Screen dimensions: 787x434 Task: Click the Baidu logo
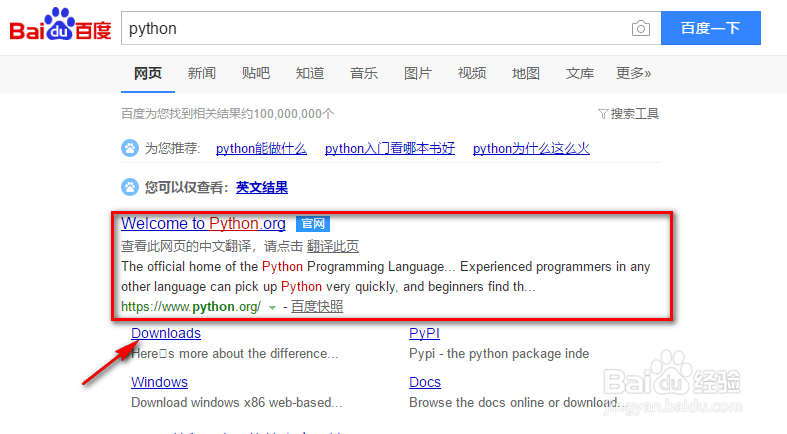(x=60, y=24)
